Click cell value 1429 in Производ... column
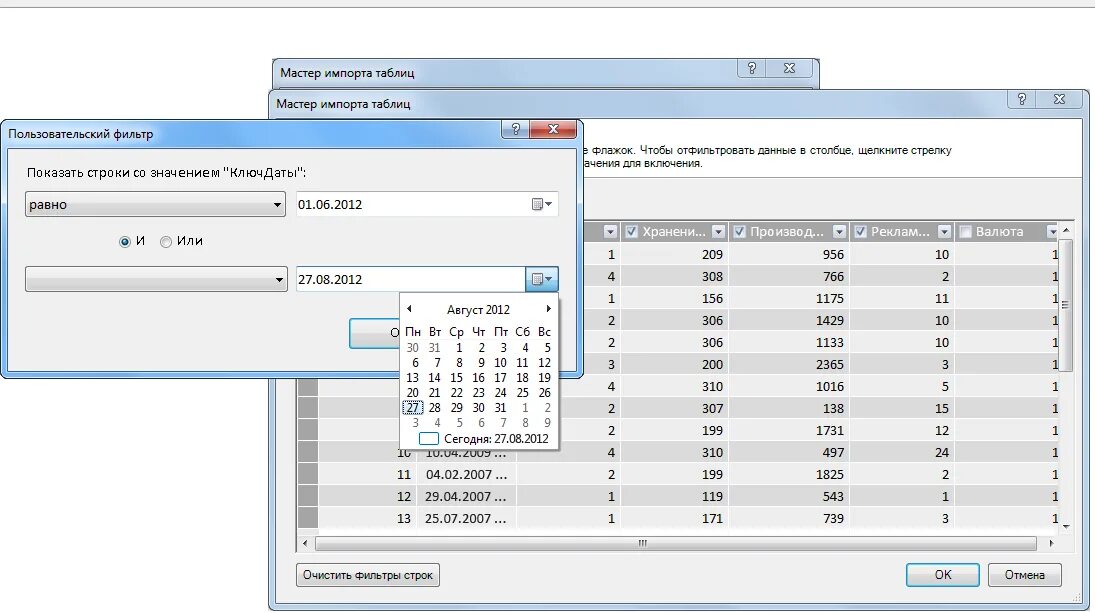The width and height of the screenshot is (1095, 613). 789,320
